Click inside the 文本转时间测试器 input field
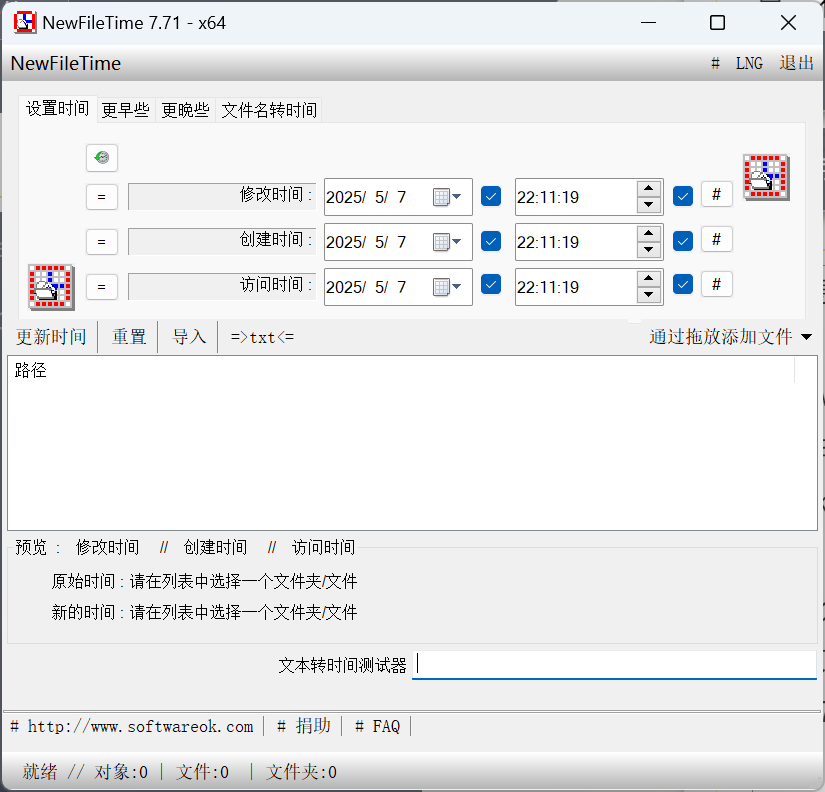This screenshot has height=792, width=825. click(x=614, y=663)
